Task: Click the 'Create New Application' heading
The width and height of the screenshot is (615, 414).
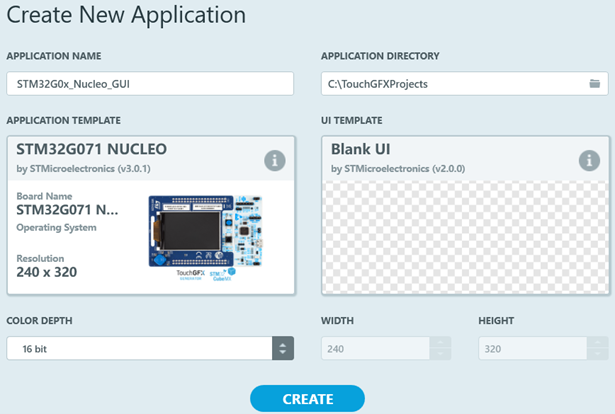Action: pyautogui.click(x=126, y=16)
